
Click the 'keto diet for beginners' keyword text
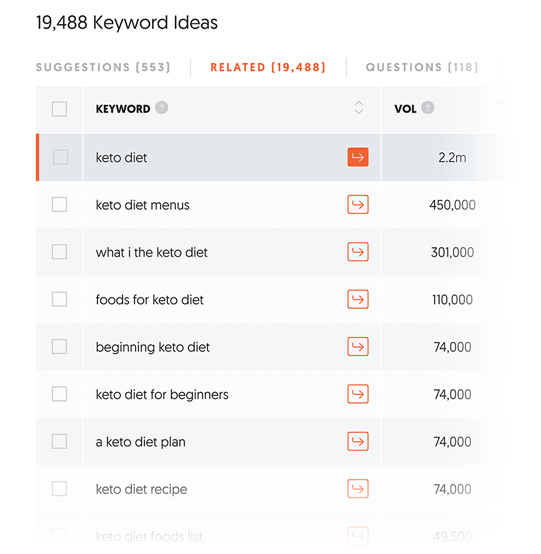coord(162,394)
